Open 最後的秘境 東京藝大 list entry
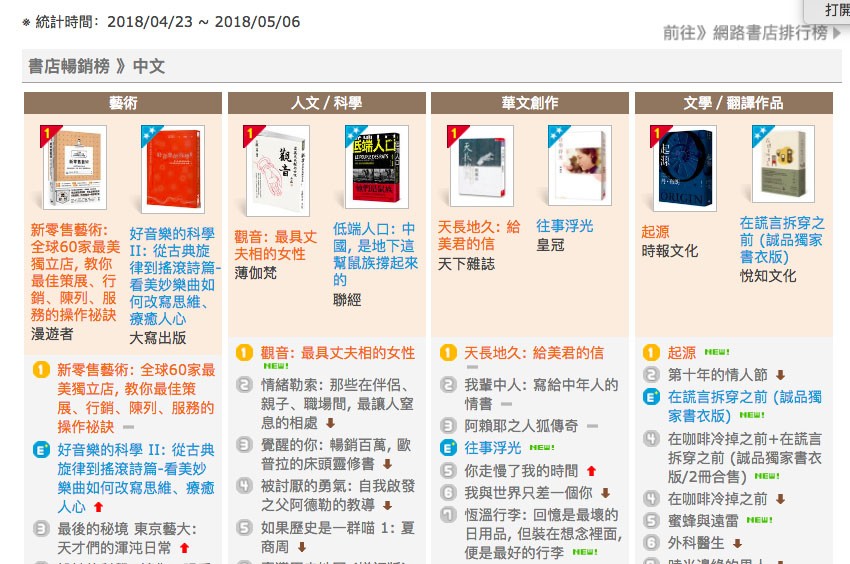 [127, 538]
